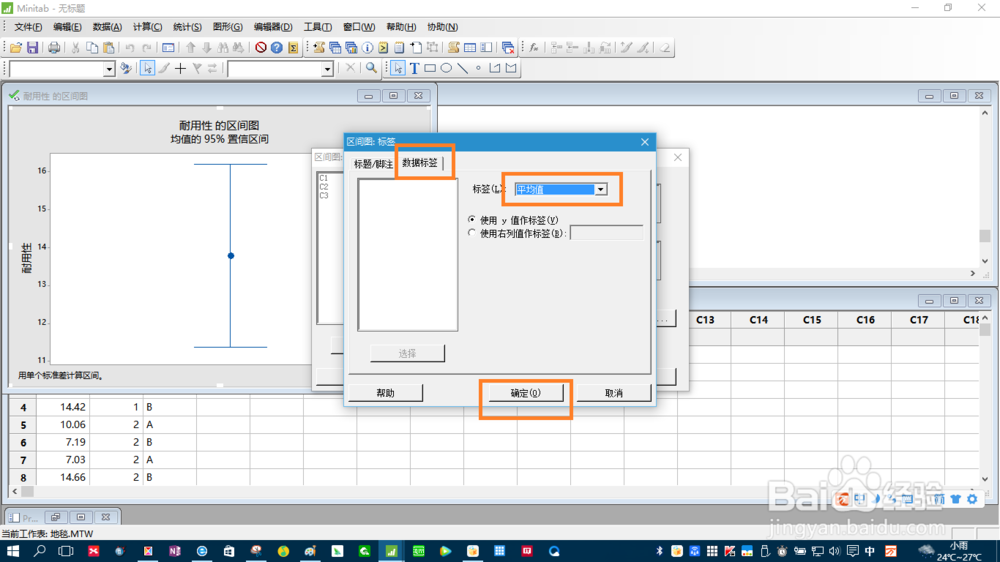1000x562 pixels.
Task: Click the Find binoculars toolbar icon
Action: (x=223, y=48)
